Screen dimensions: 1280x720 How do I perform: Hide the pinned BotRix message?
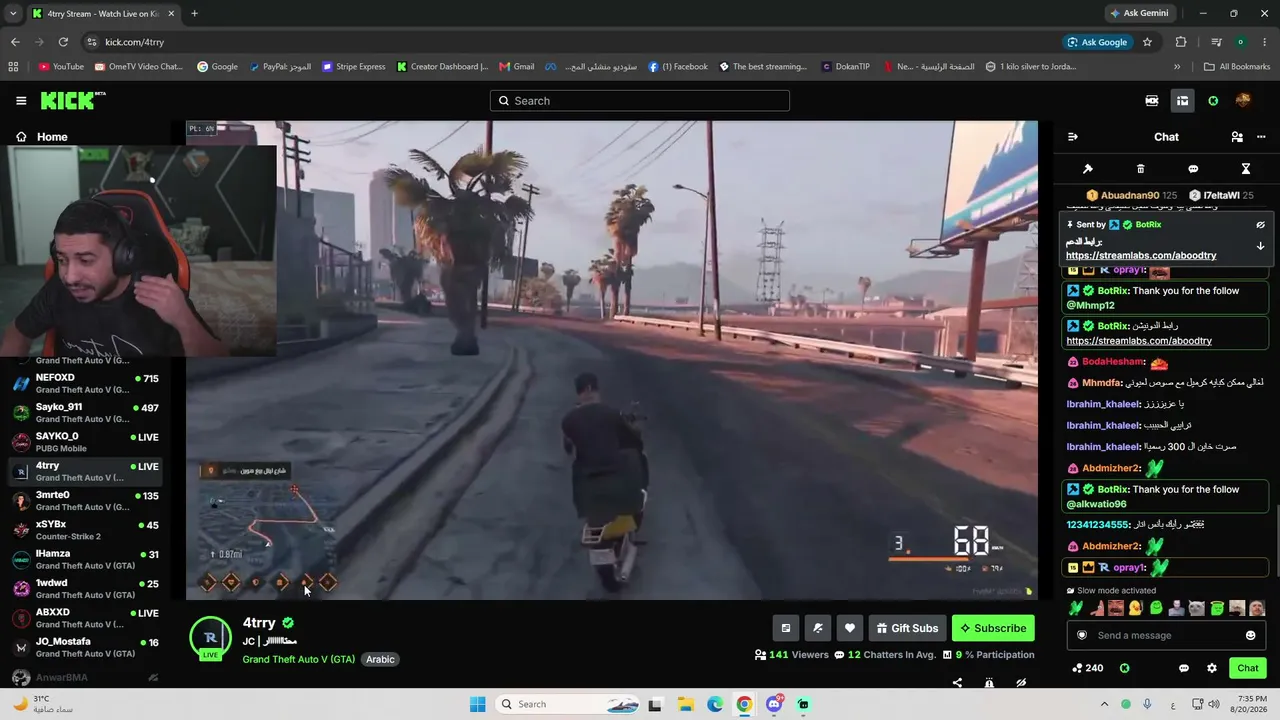point(1261,225)
